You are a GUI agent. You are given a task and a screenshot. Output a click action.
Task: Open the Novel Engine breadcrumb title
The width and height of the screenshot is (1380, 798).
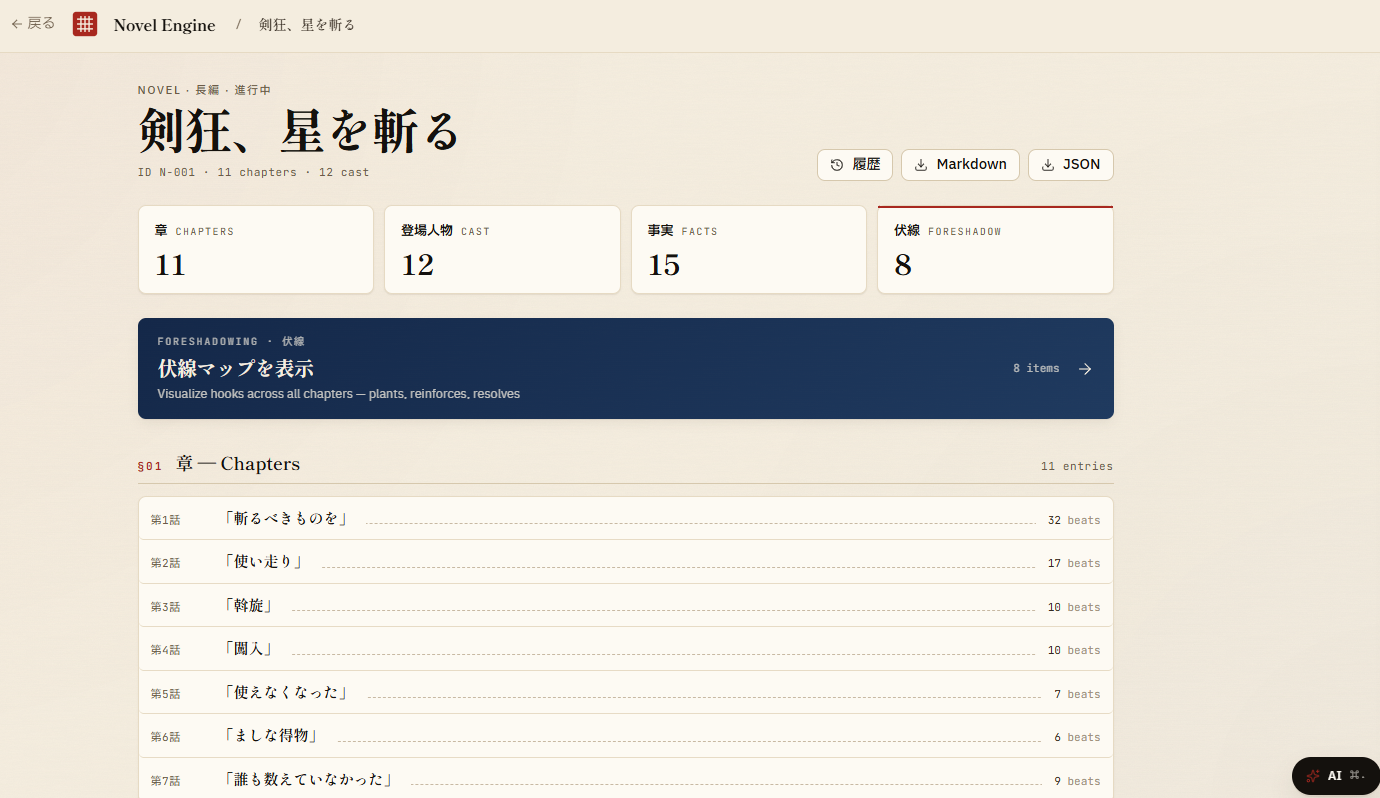pyautogui.click(x=164, y=25)
